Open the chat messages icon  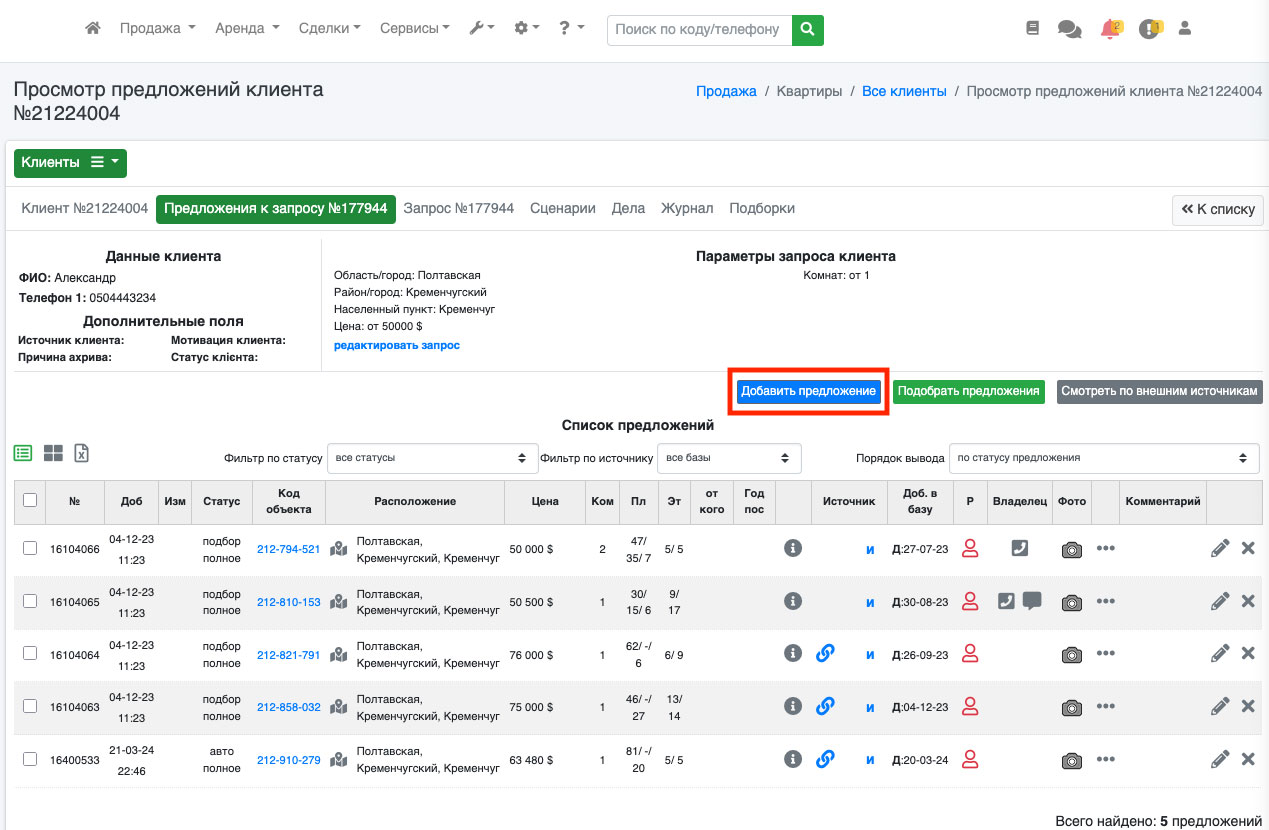point(1069,30)
